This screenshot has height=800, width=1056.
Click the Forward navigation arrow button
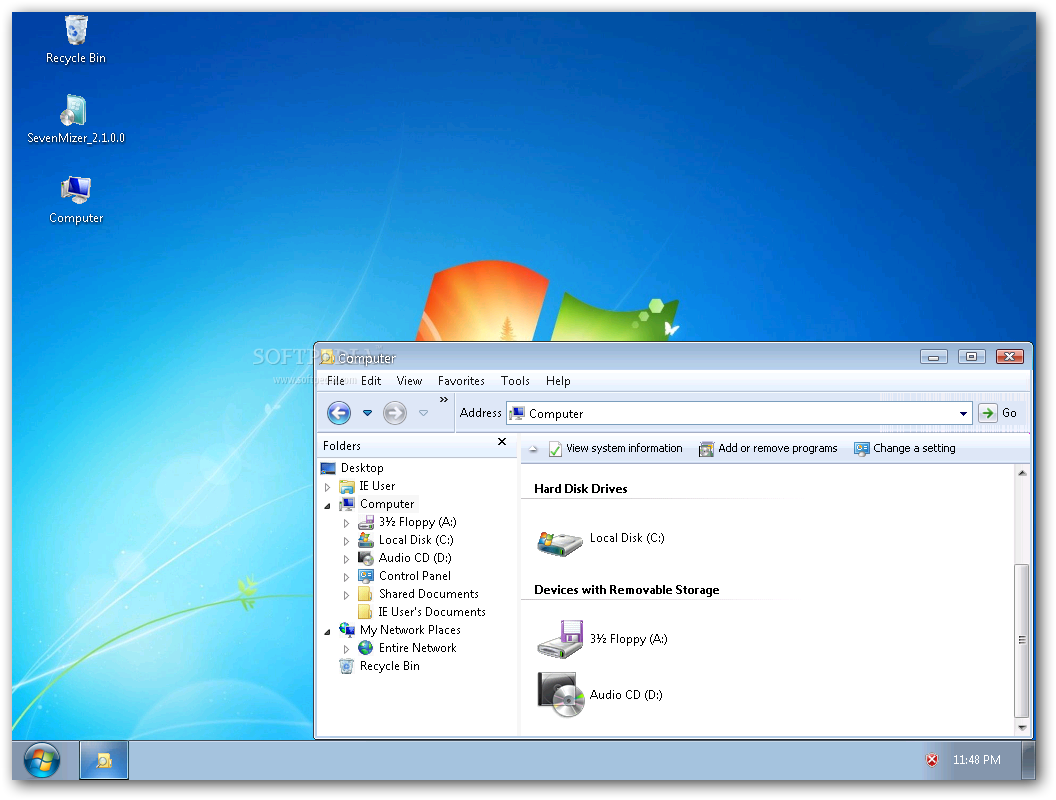pos(395,413)
